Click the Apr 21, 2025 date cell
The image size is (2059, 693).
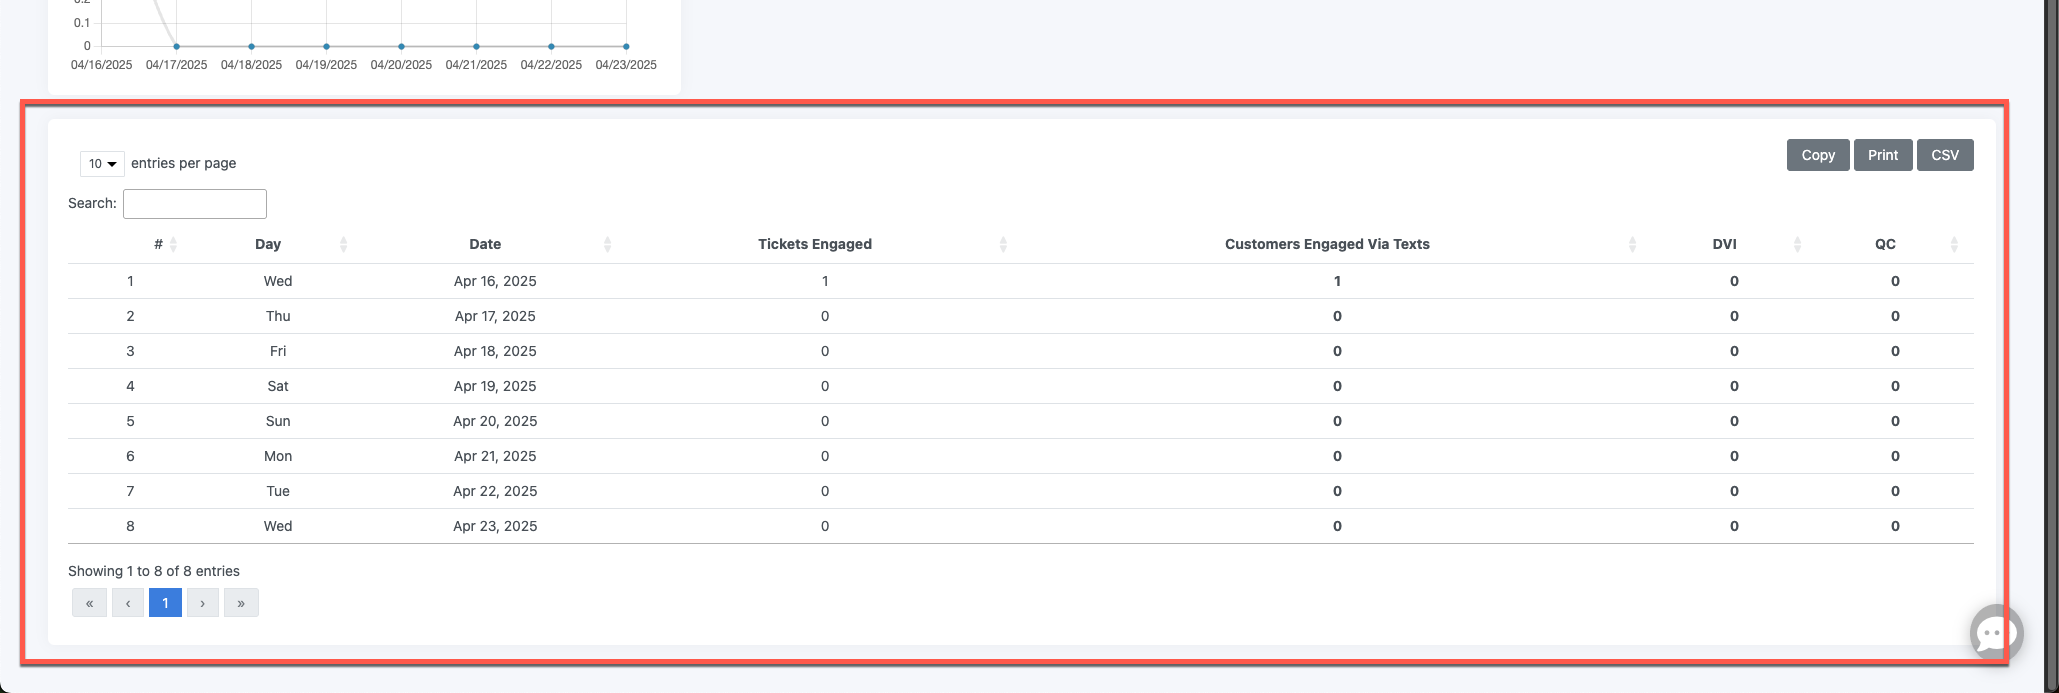(495, 456)
